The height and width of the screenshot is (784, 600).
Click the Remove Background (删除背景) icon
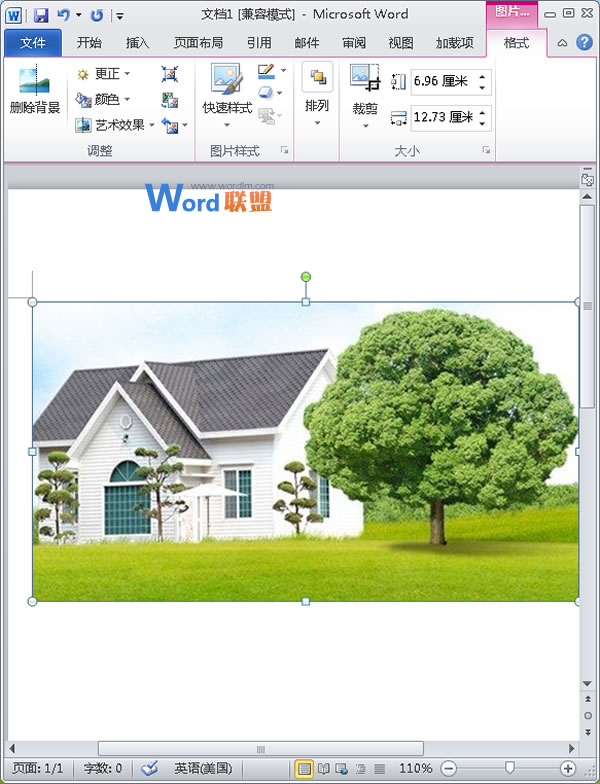pyautogui.click(x=34, y=80)
